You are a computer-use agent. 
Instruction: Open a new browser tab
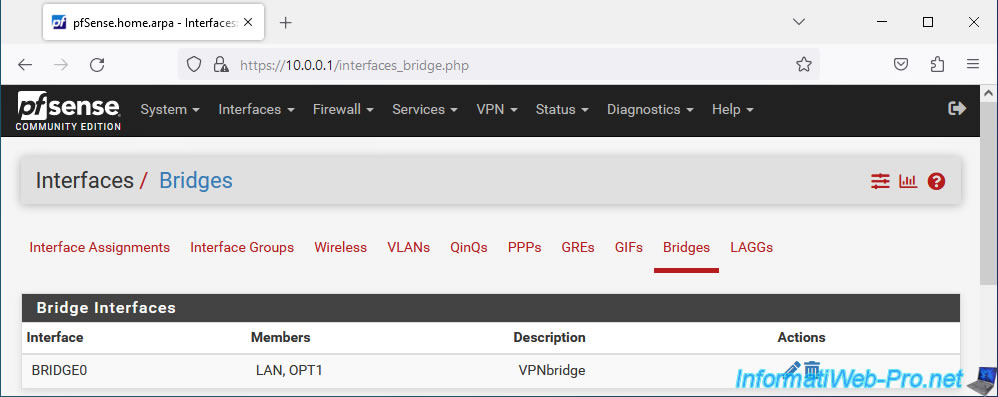click(x=286, y=23)
